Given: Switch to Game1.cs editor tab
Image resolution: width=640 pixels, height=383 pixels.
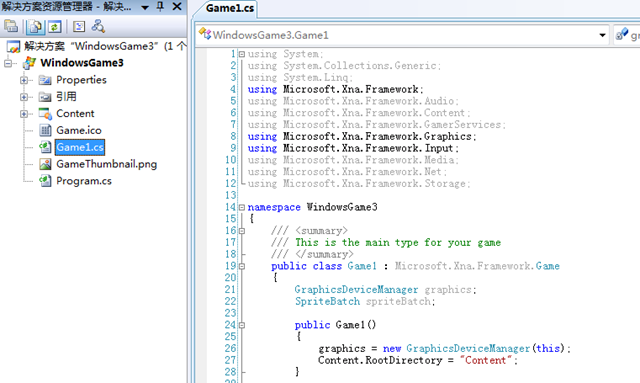Looking at the screenshot, I should [229, 8].
